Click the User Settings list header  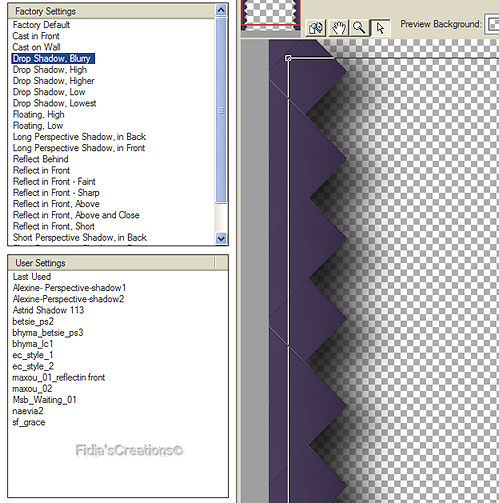point(112,263)
